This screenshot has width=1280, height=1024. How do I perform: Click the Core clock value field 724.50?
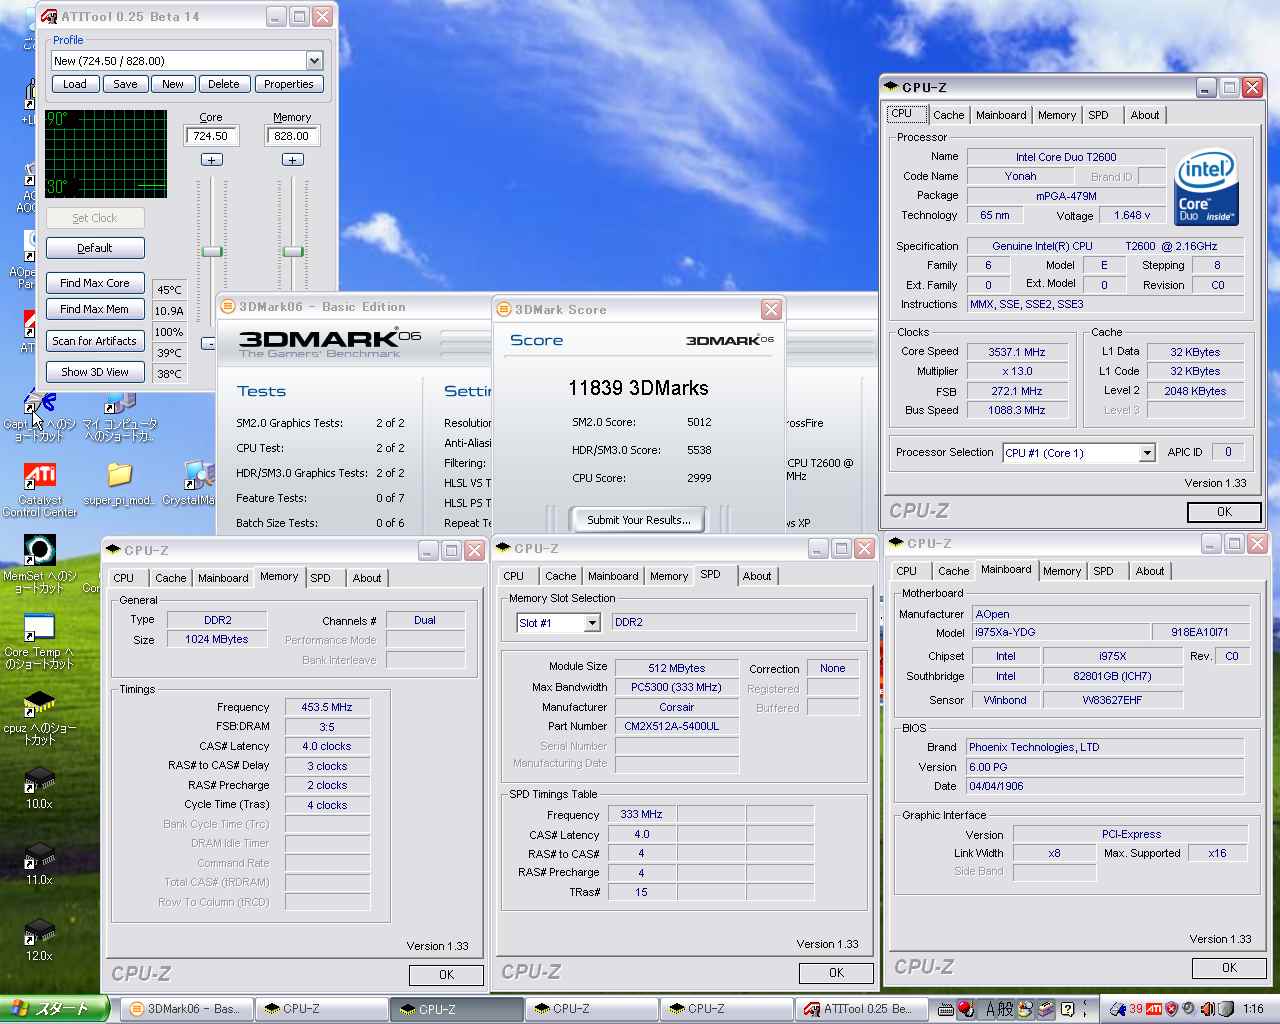tap(211, 136)
